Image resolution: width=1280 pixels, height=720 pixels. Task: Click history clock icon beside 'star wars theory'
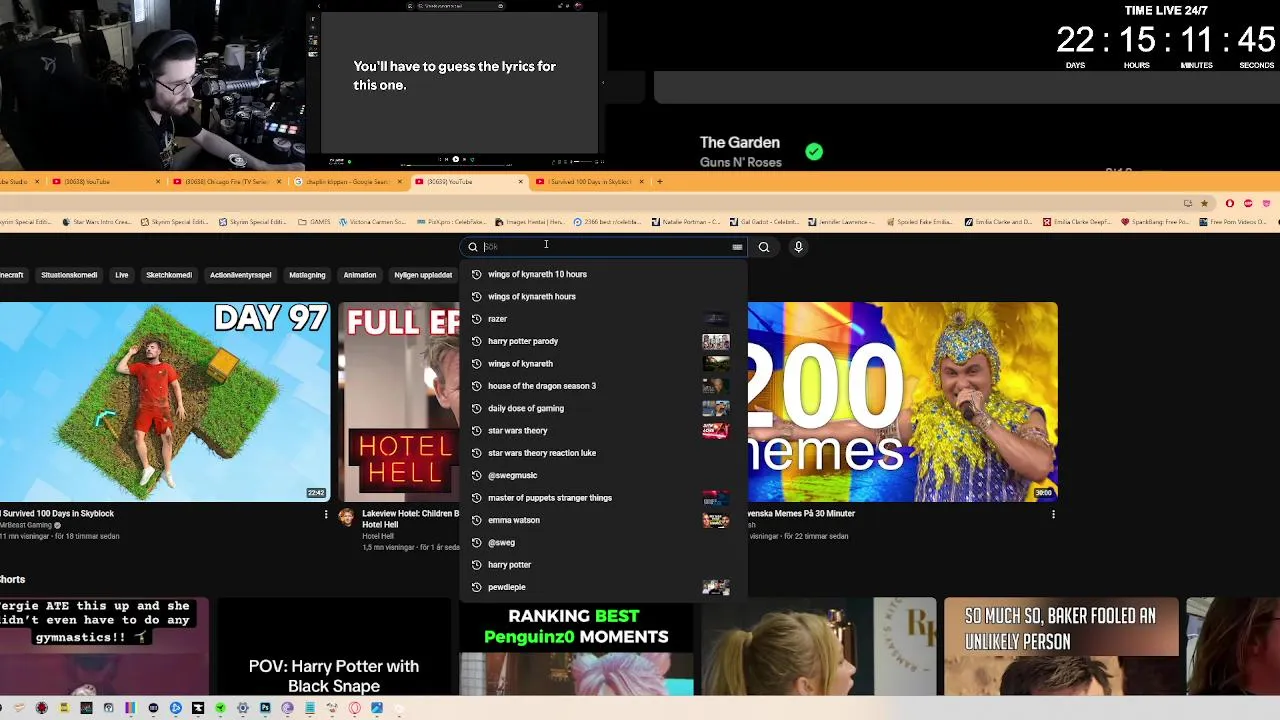click(x=476, y=431)
